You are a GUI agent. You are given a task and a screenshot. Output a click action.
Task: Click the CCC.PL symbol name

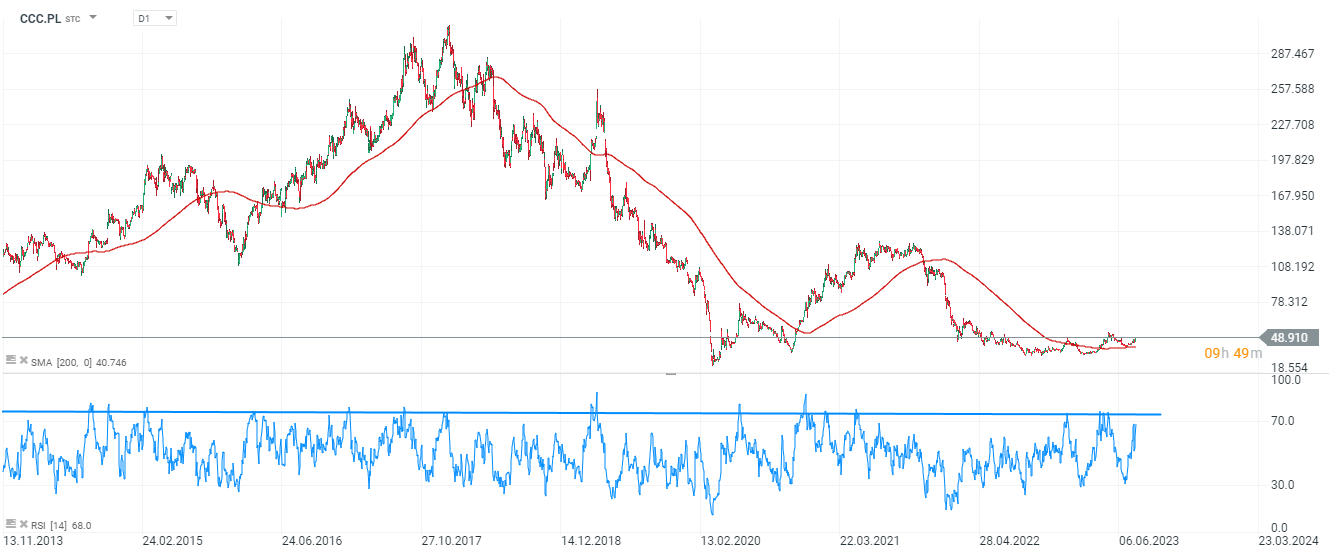tap(40, 18)
